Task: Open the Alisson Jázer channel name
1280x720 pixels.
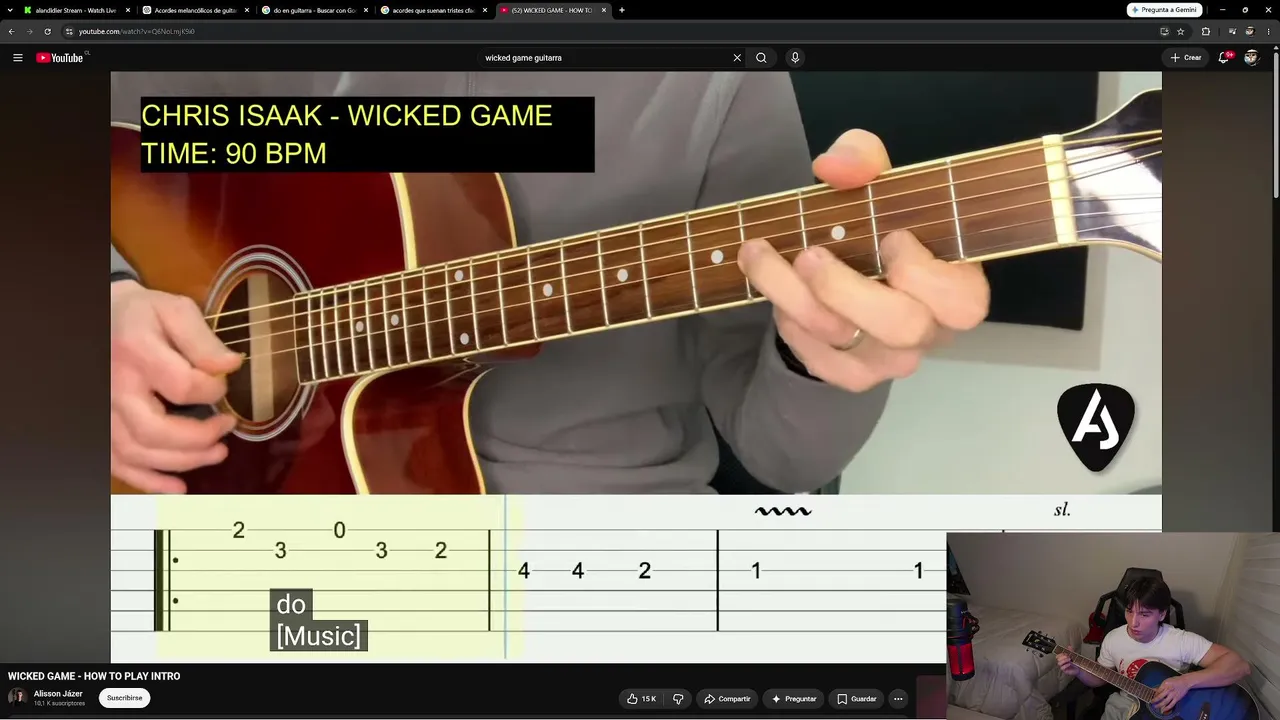Action: (x=58, y=694)
